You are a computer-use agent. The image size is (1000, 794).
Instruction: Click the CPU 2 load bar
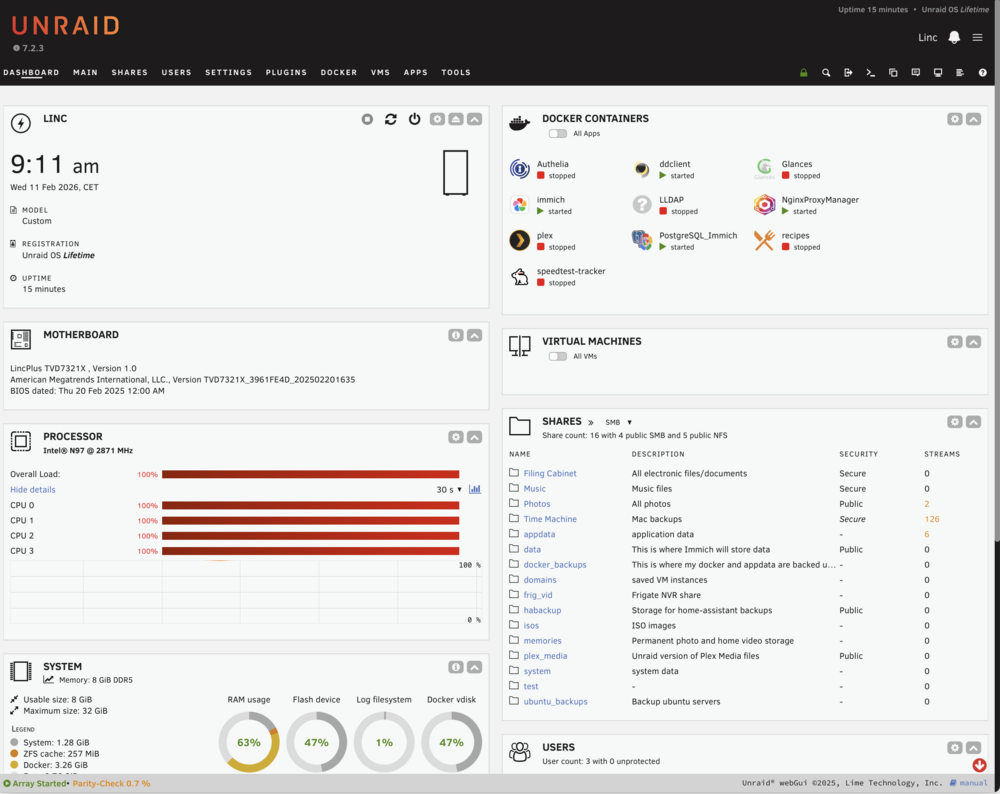pyautogui.click(x=311, y=536)
